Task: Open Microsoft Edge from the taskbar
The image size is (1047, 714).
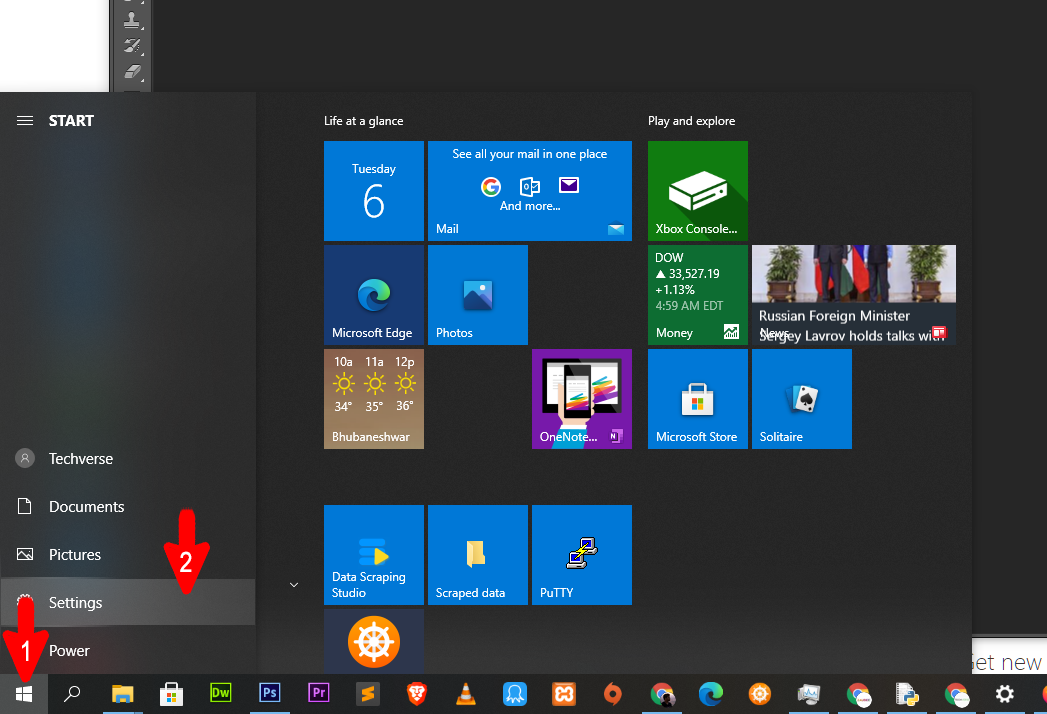Action: click(x=711, y=694)
